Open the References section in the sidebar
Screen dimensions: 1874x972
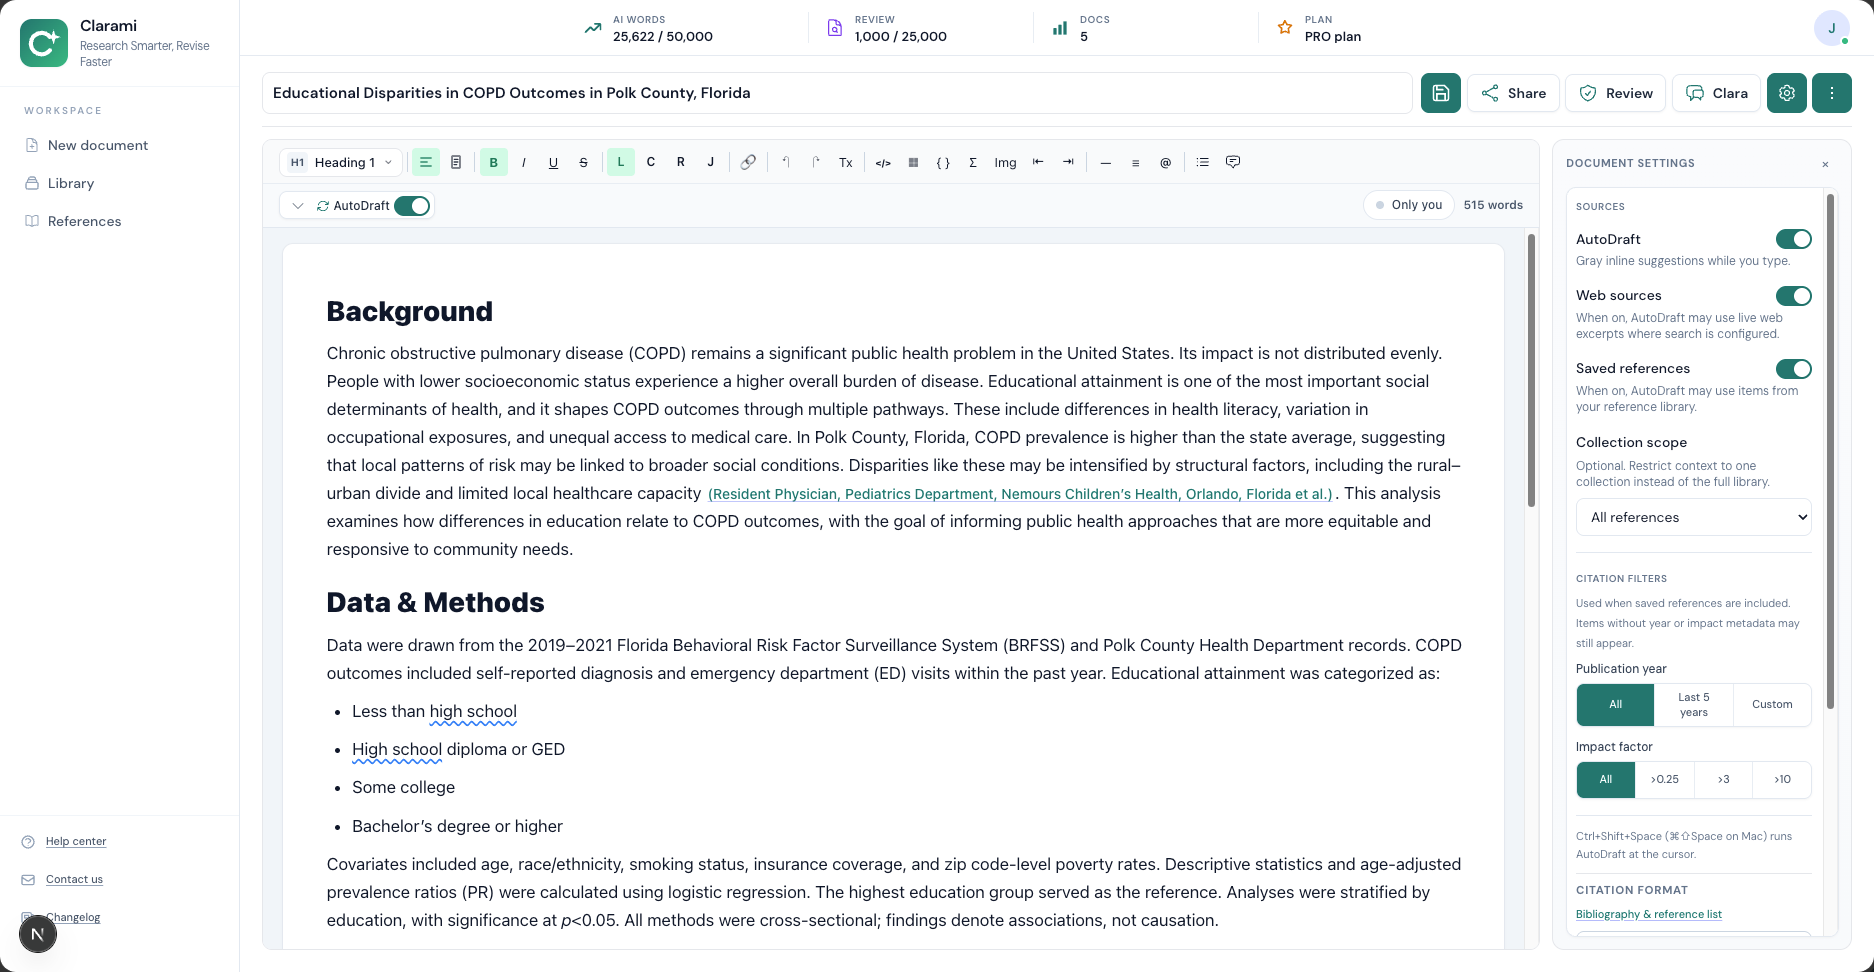pos(84,221)
